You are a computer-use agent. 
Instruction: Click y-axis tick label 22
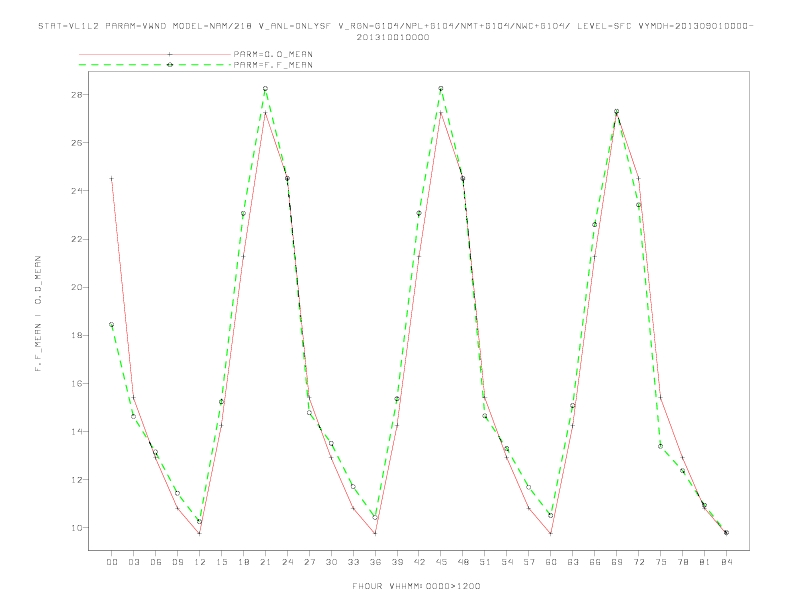point(77,239)
